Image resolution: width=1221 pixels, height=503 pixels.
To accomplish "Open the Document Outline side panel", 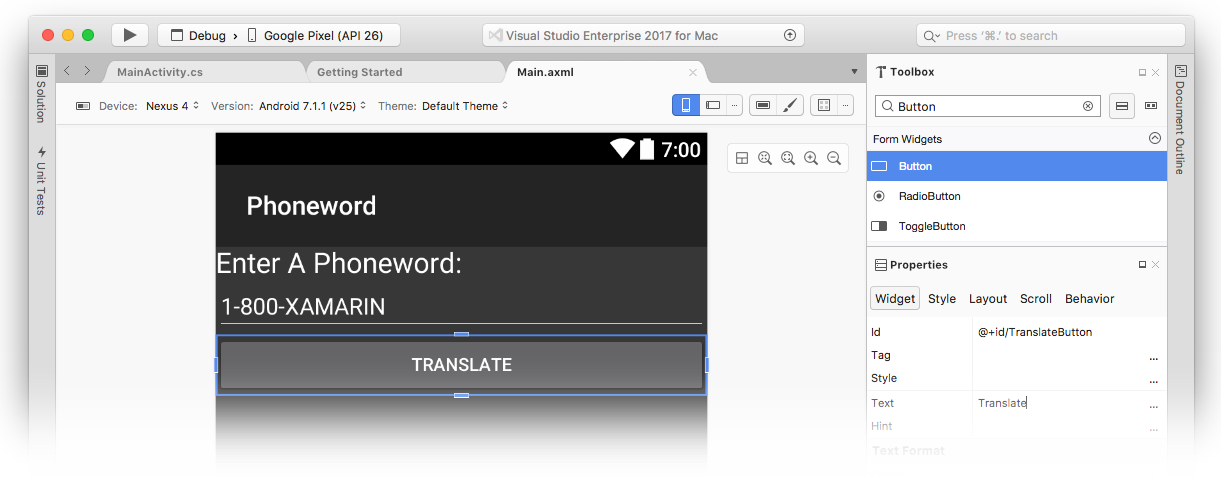I will (1180, 119).
